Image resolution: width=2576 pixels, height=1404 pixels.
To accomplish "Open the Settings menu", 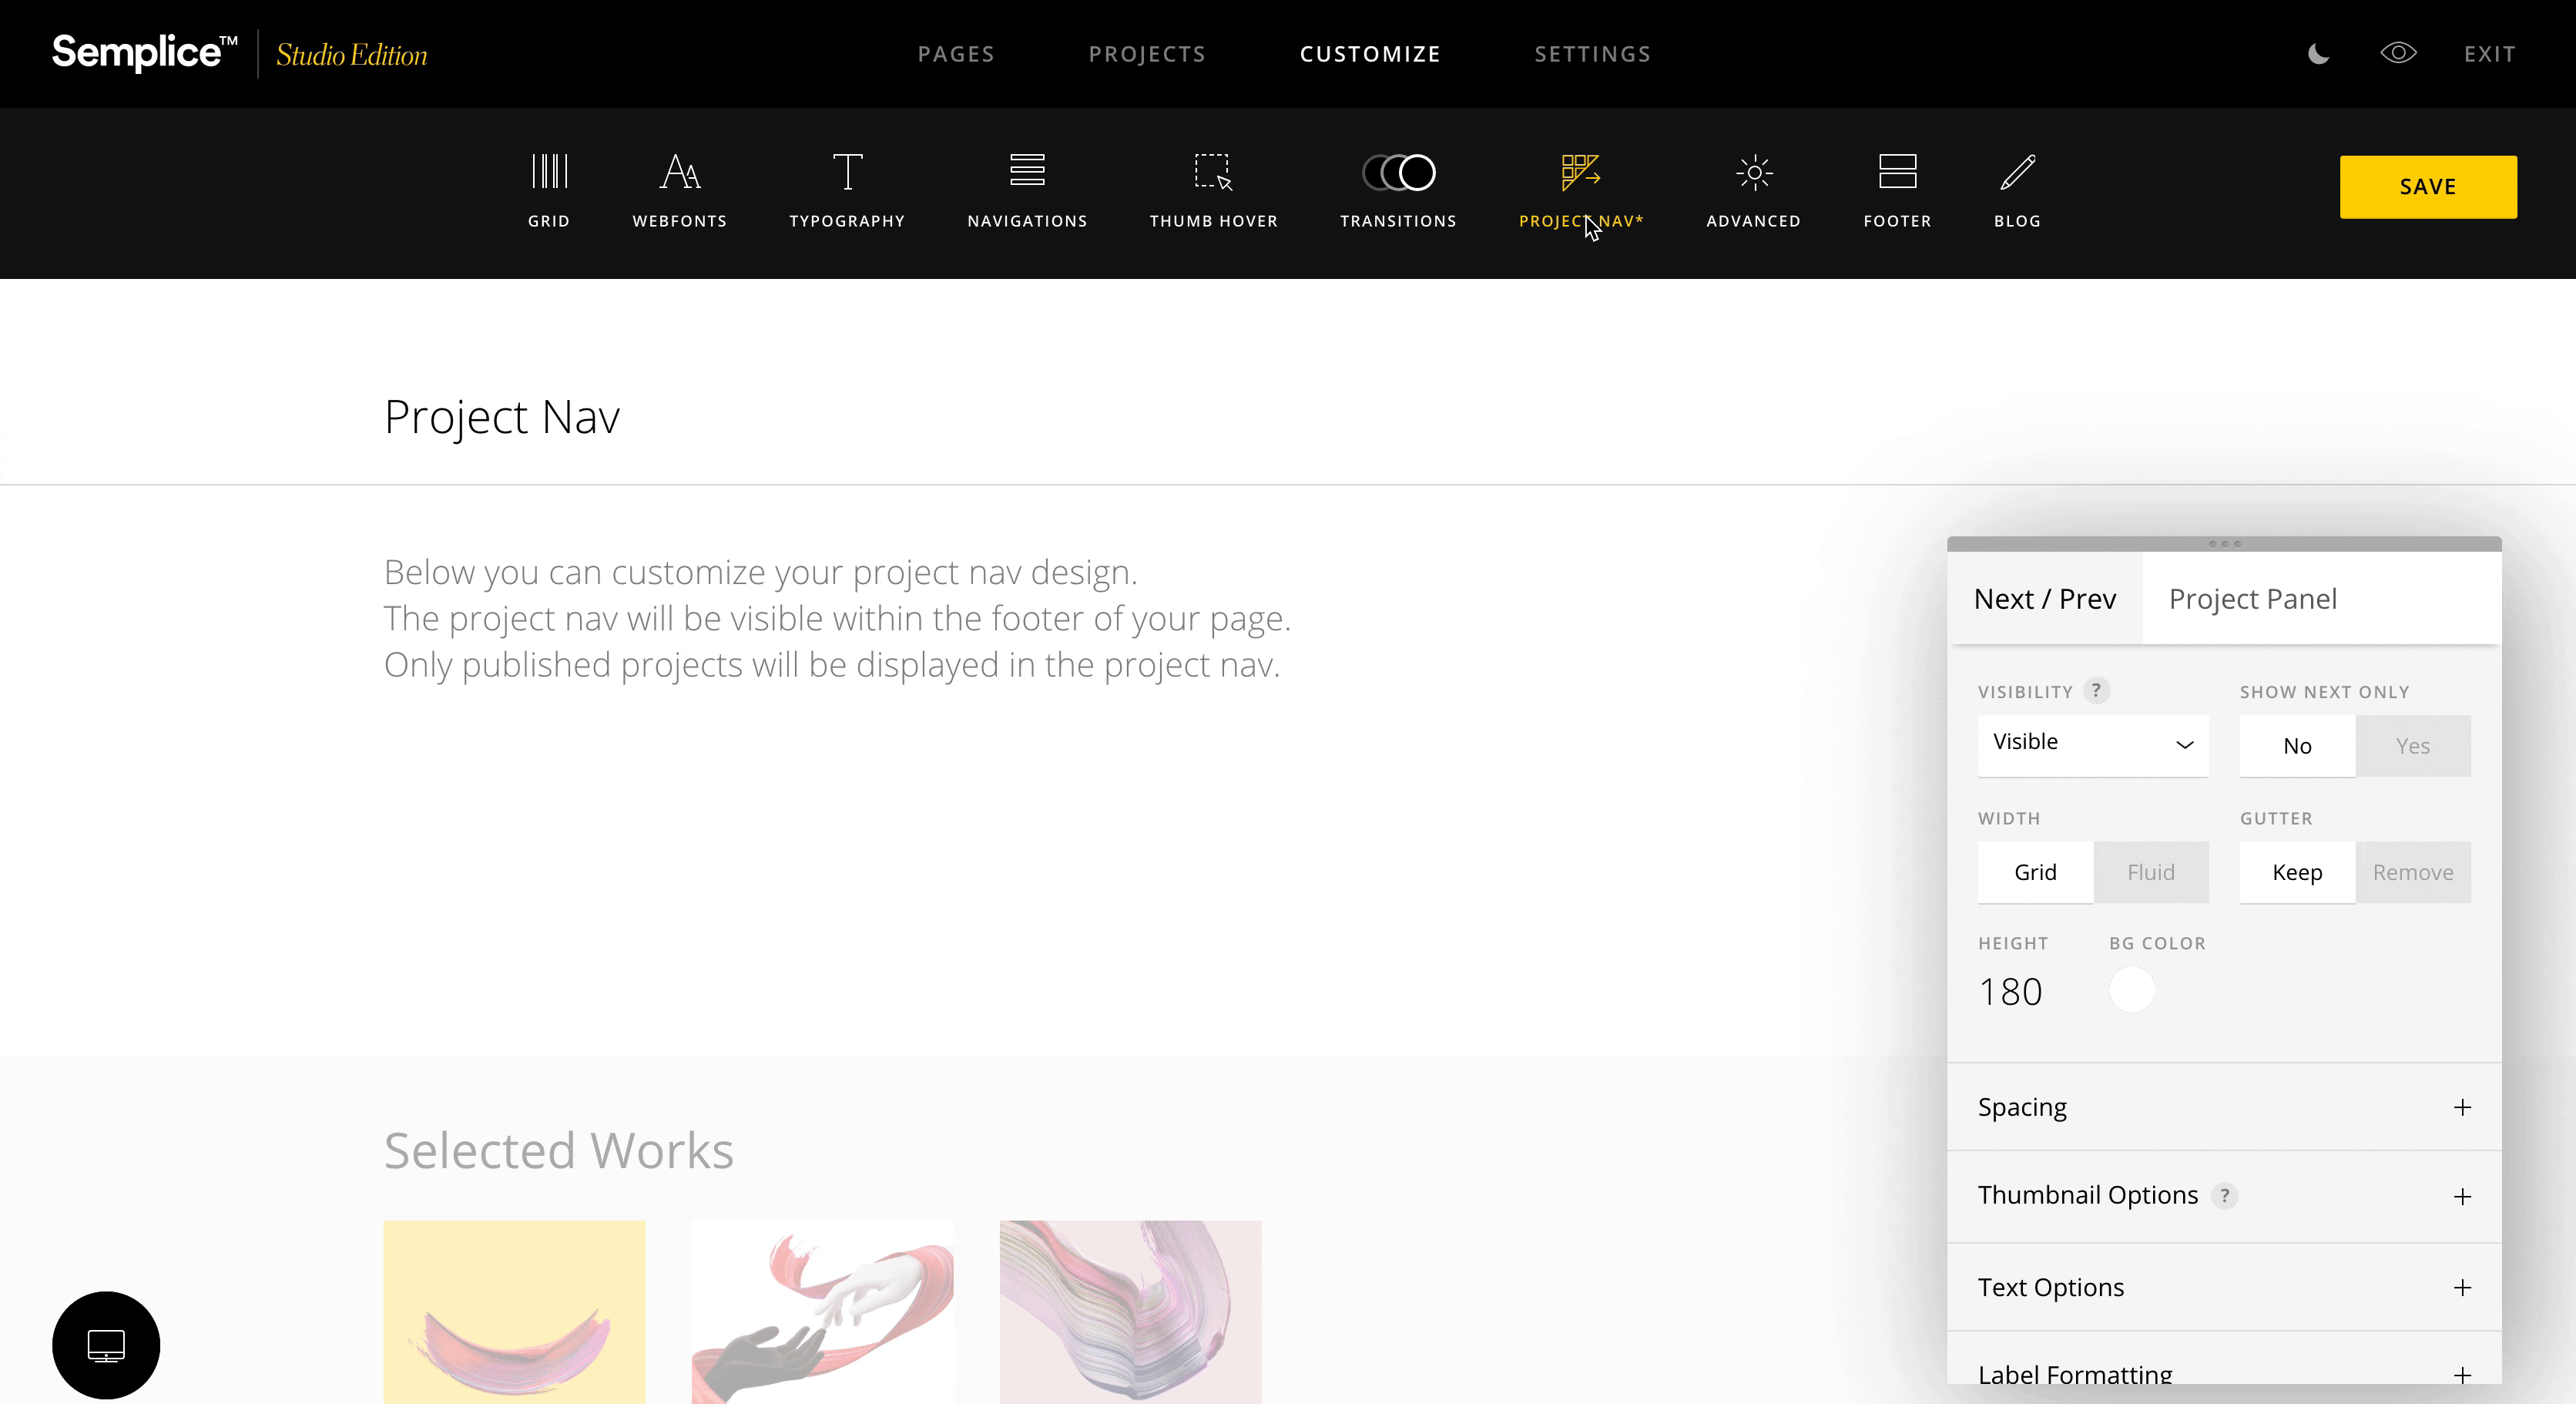I will click(x=1593, y=54).
